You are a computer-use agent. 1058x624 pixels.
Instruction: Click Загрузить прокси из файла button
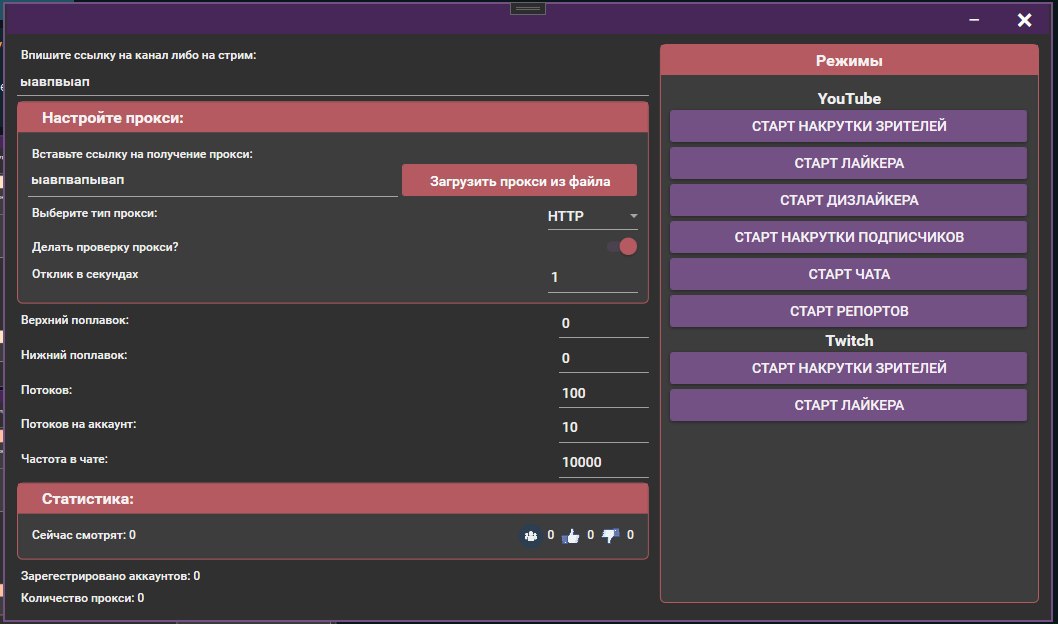[x=520, y=181]
